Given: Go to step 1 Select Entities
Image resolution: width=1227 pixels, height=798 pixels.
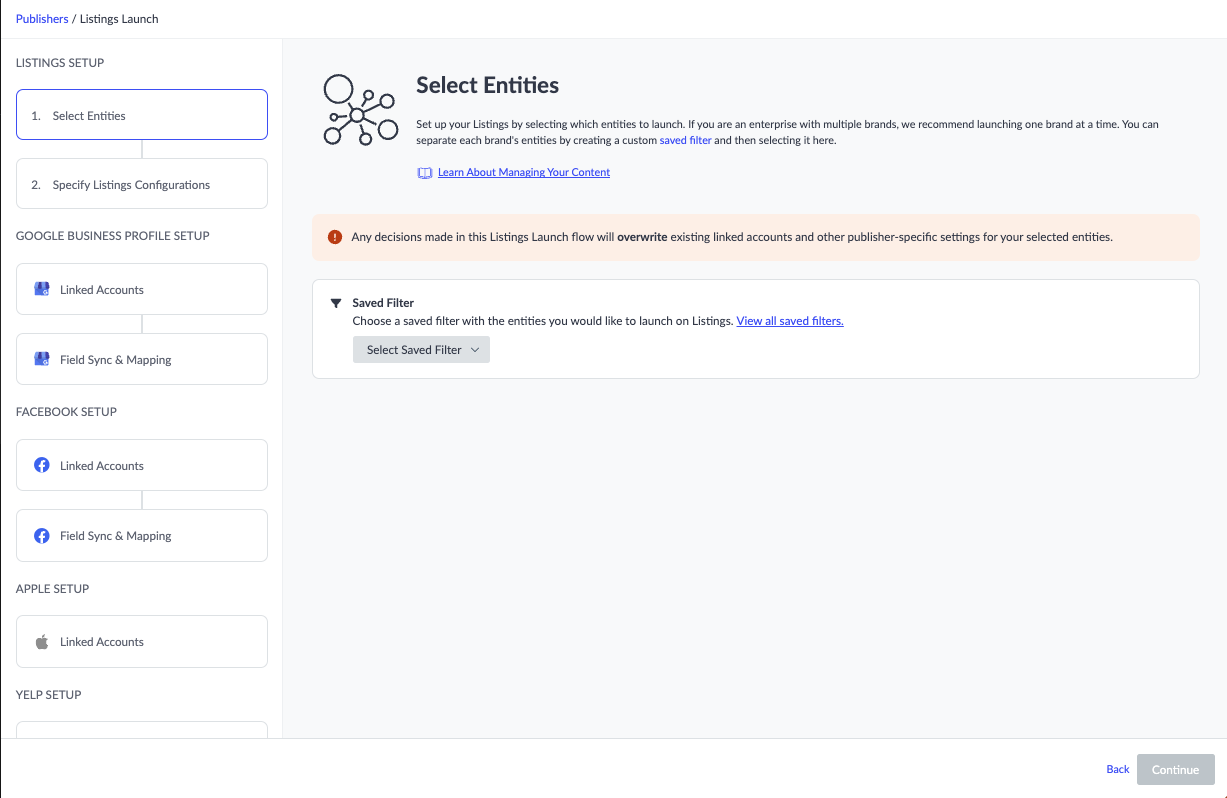Looking at the screenshot, I should (142, 115).
